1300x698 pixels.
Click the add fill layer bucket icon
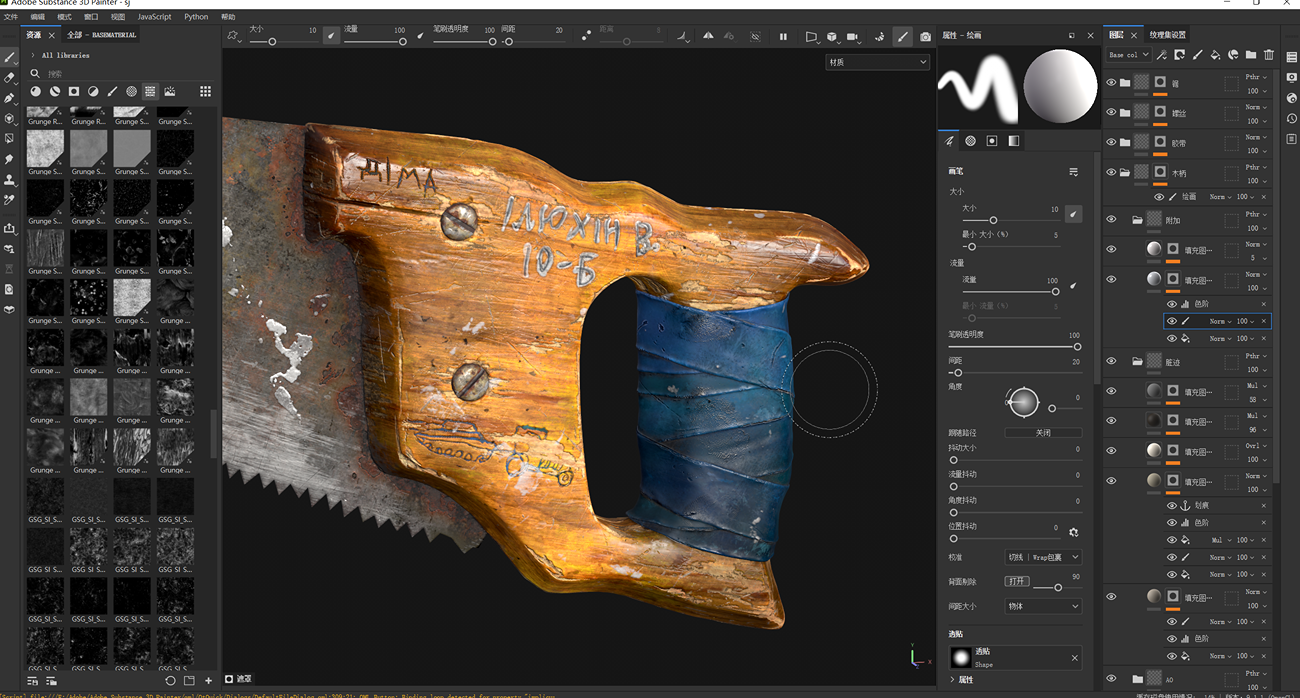click(x=1215, y=55)
